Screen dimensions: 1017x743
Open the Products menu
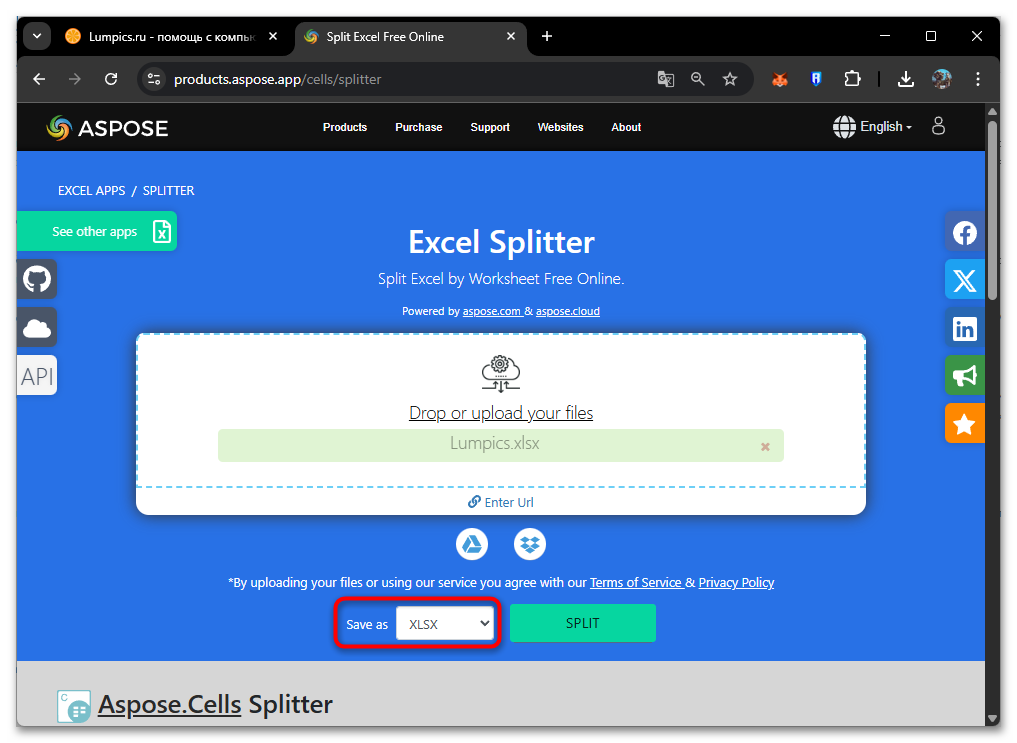point(345,127)
